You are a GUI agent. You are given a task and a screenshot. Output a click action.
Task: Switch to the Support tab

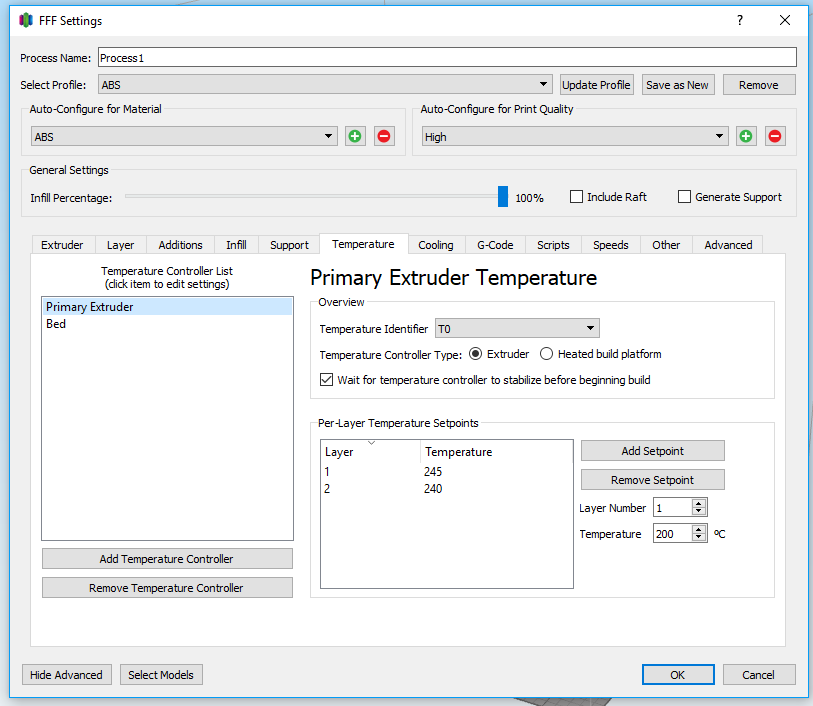289,245
